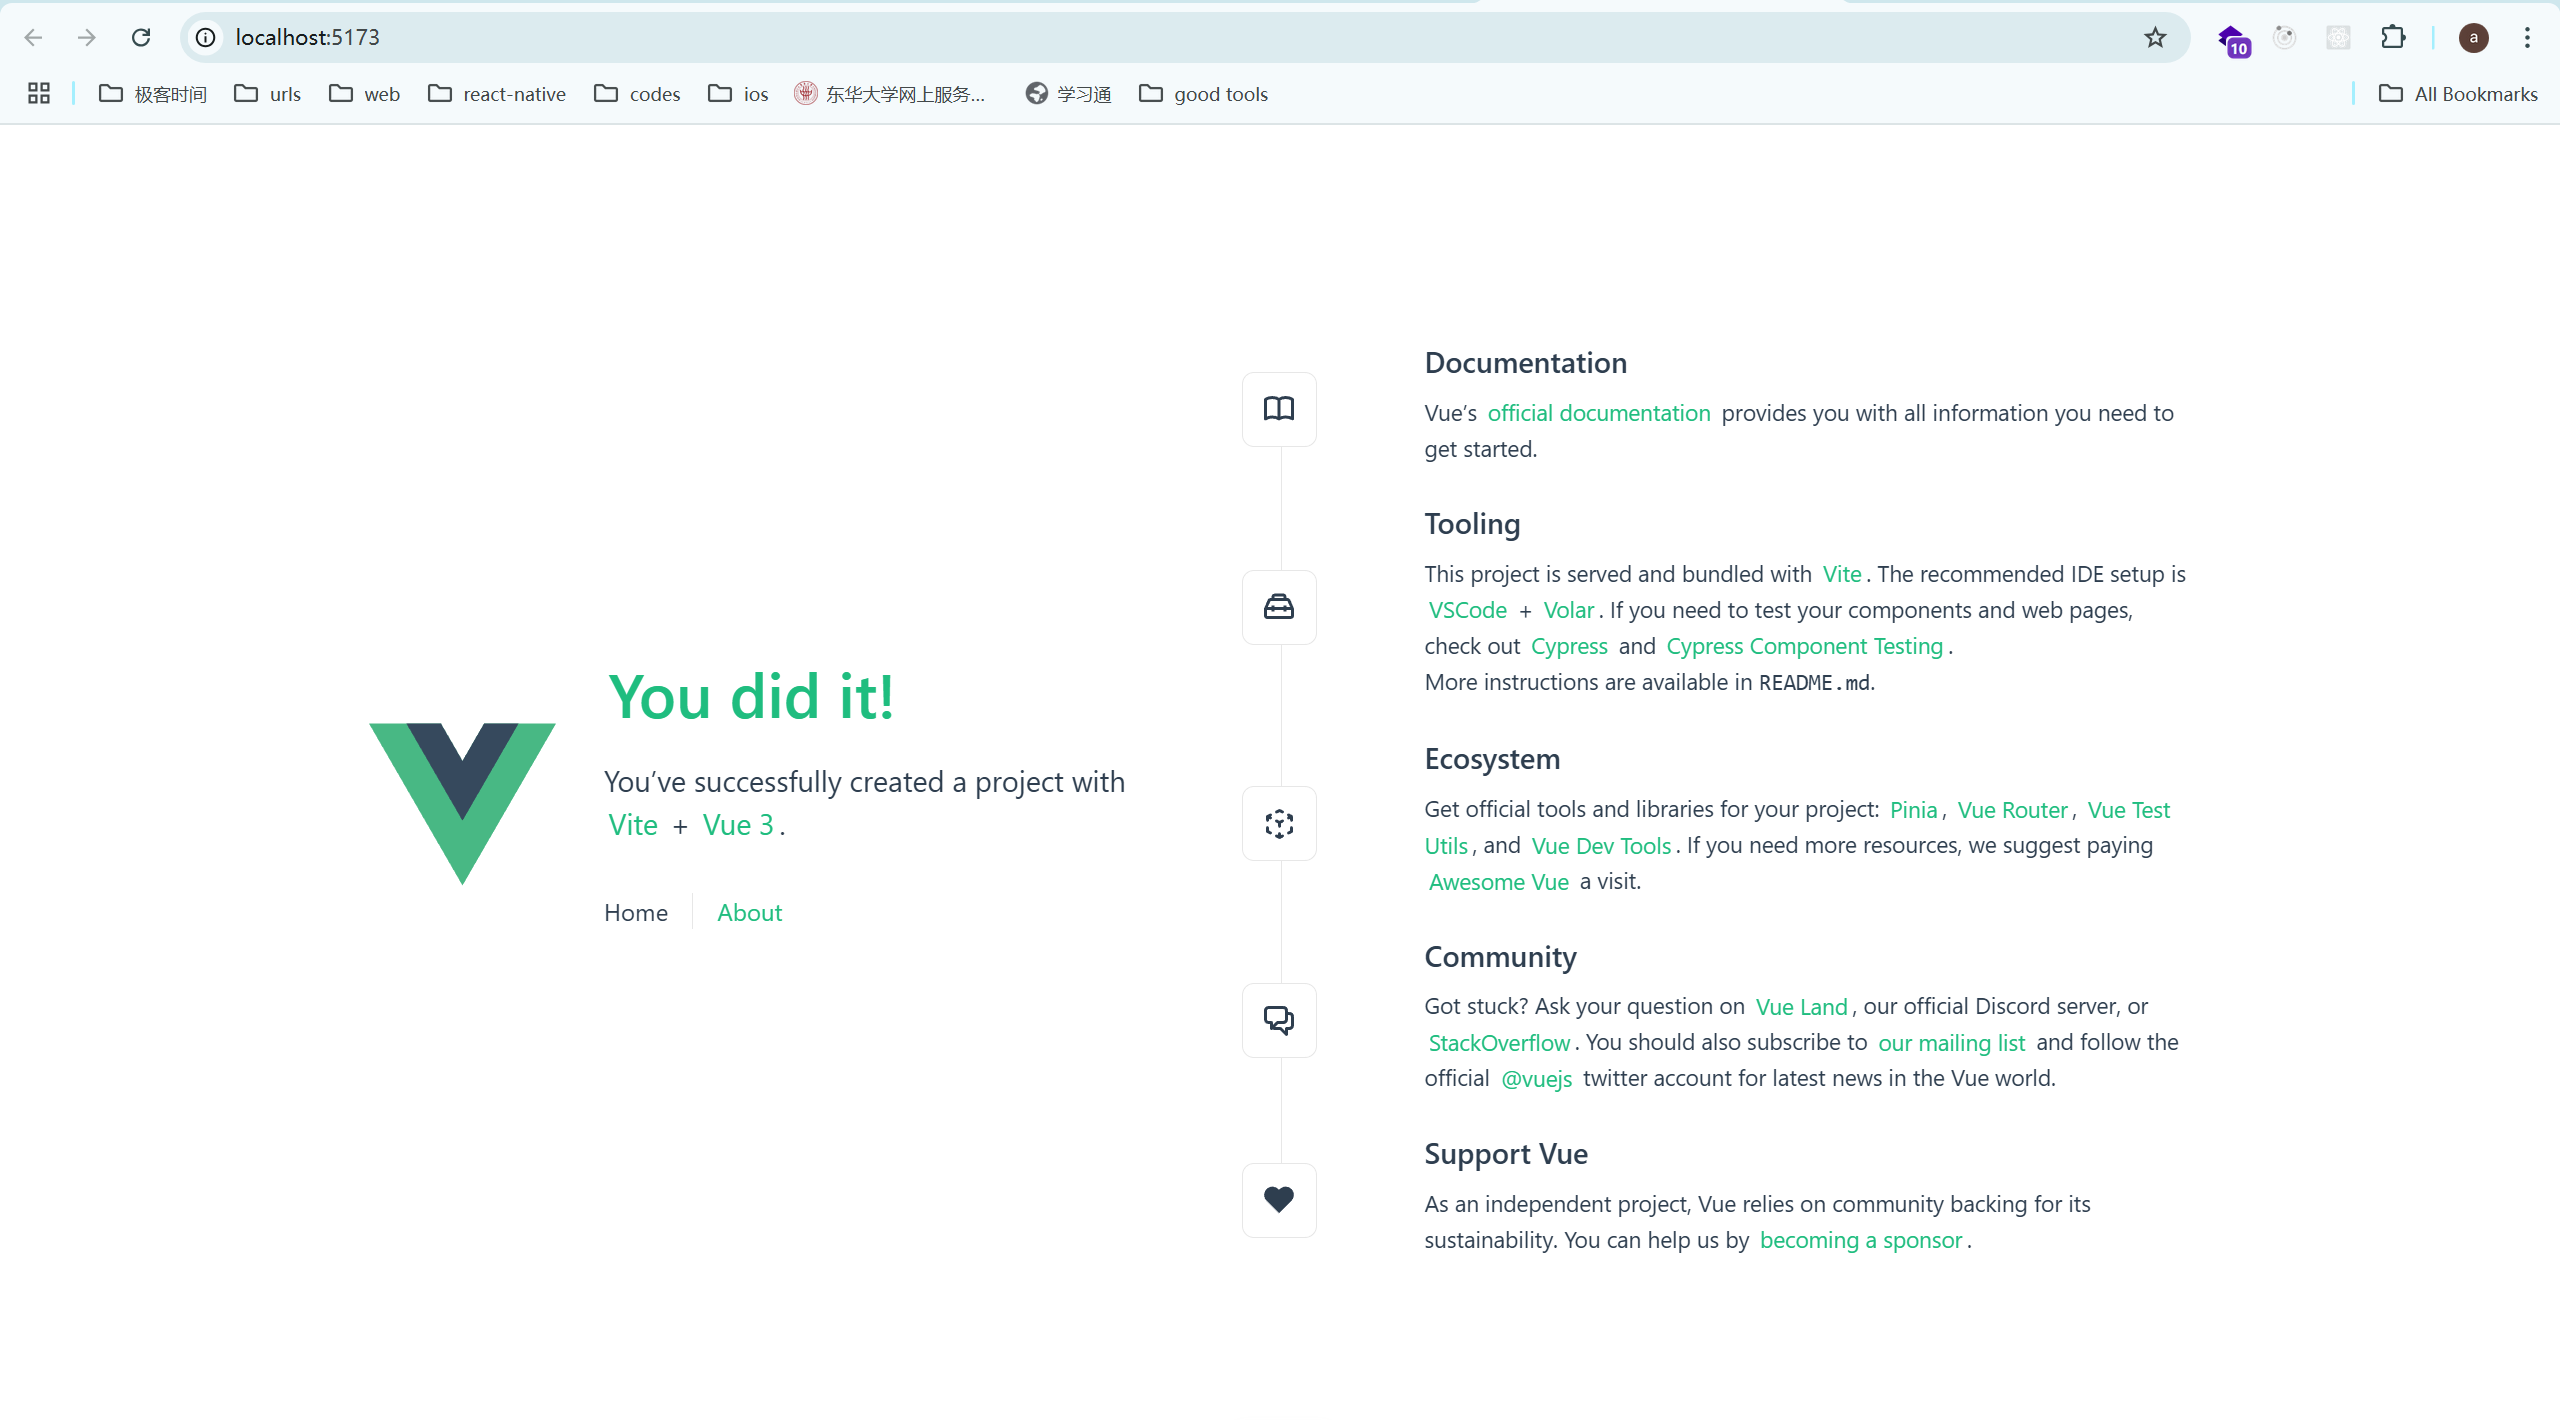
Task: Go to the Home nav link
Action: click(x=636, y=913)
